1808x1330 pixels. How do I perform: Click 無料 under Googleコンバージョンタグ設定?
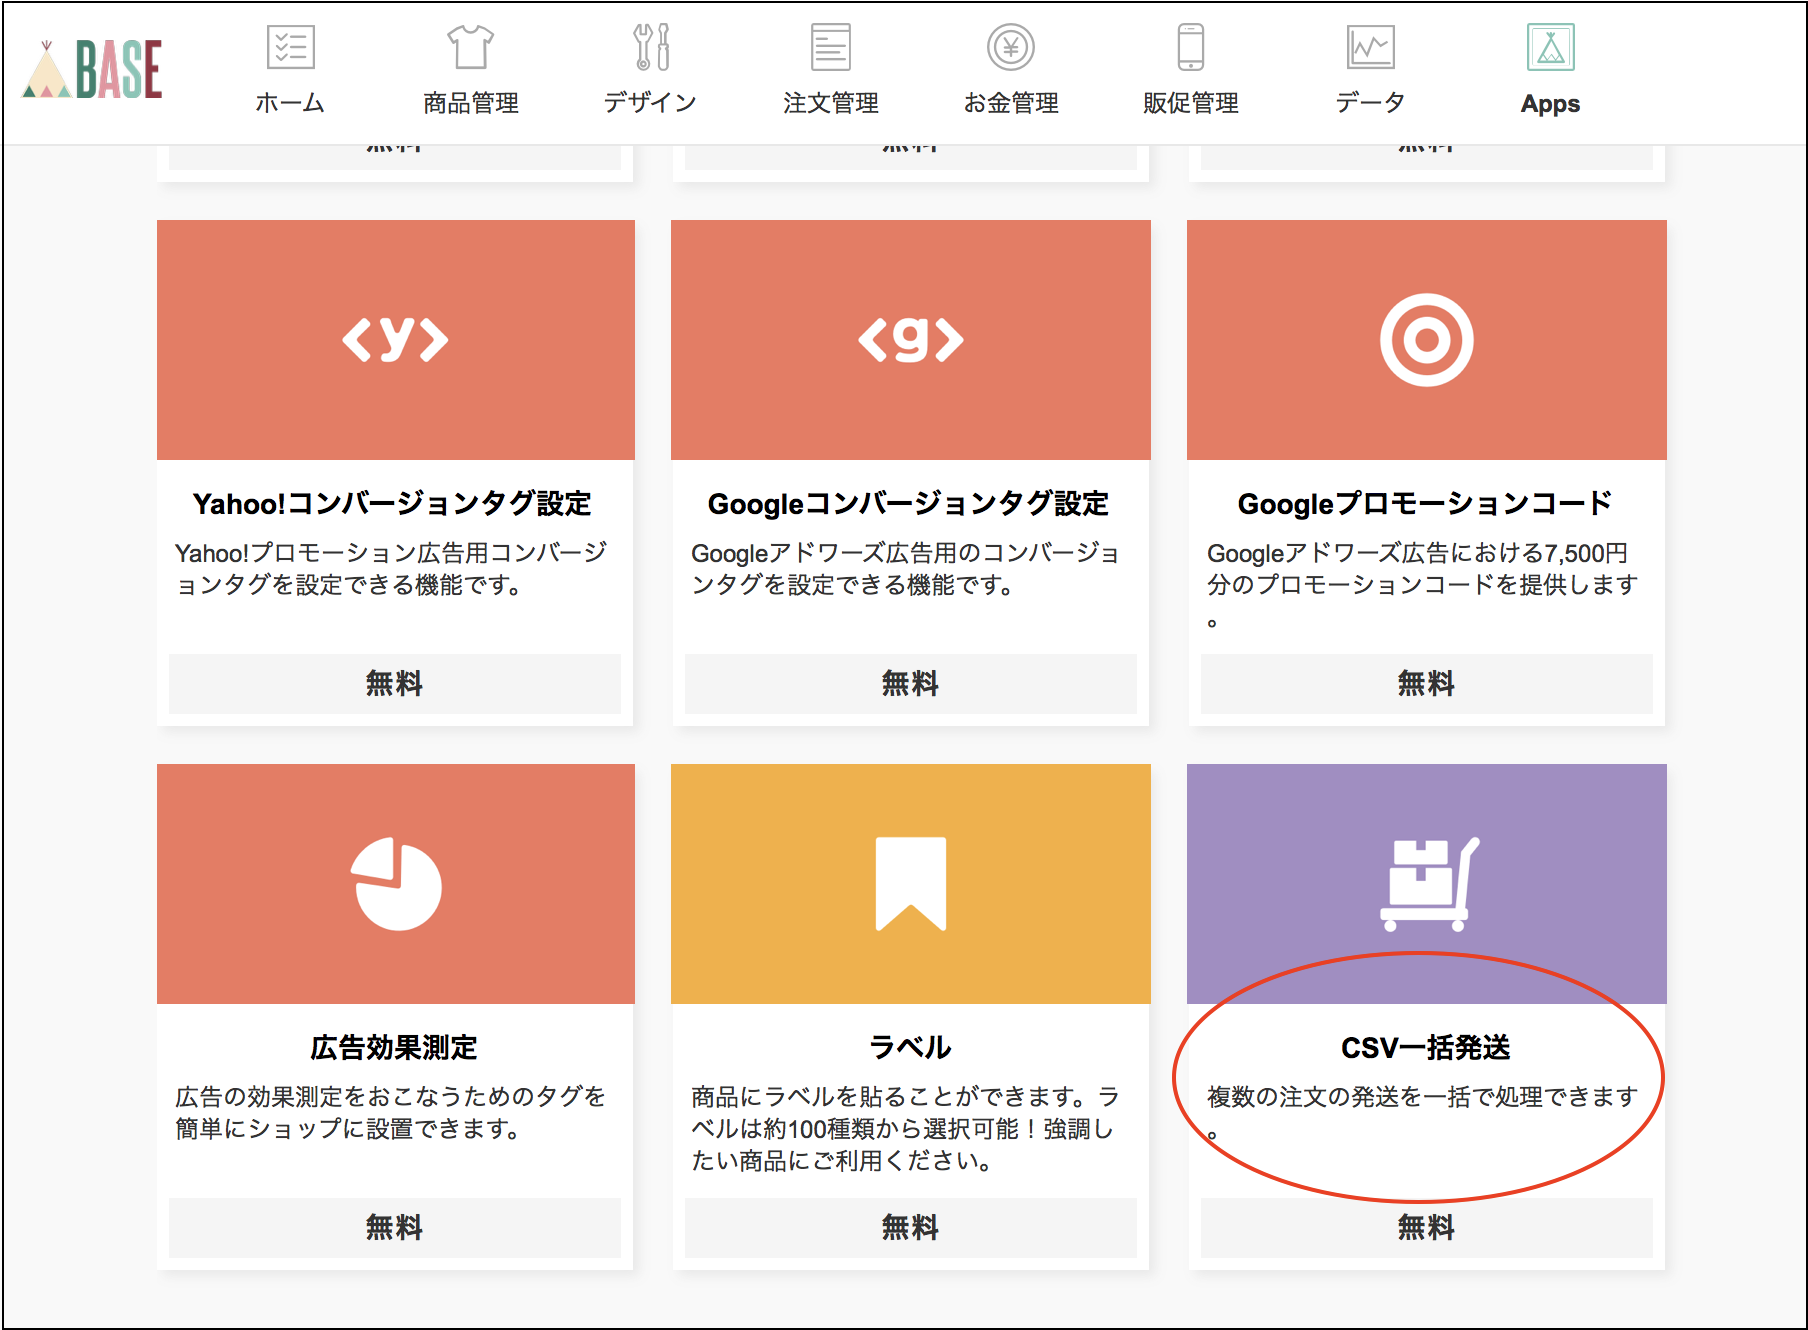click(x=910, y=684)
